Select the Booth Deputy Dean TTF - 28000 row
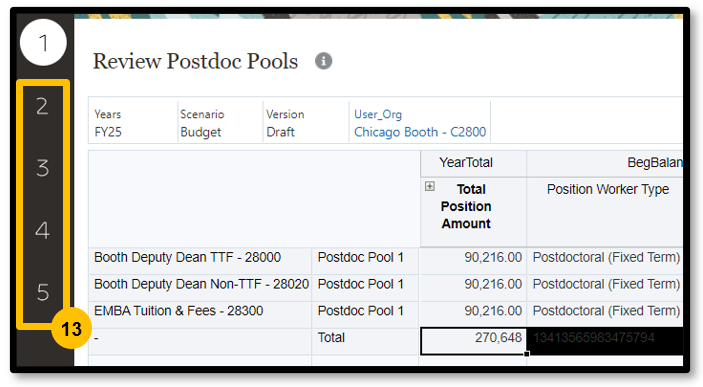Image resolution: width=703 pixels, height=387 pixels. click(200, 261)
